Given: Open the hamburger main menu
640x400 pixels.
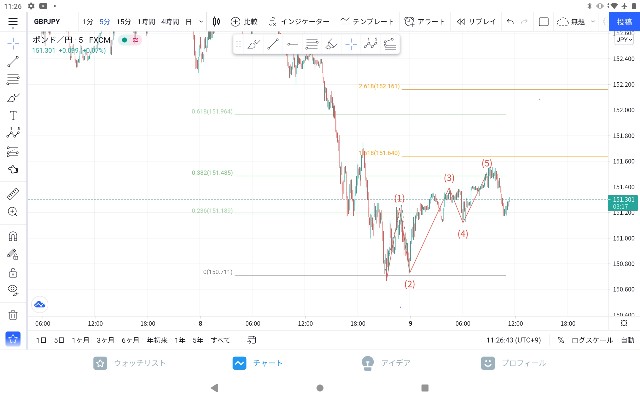Looking at the screenshot, I should (x=13, y=22).
